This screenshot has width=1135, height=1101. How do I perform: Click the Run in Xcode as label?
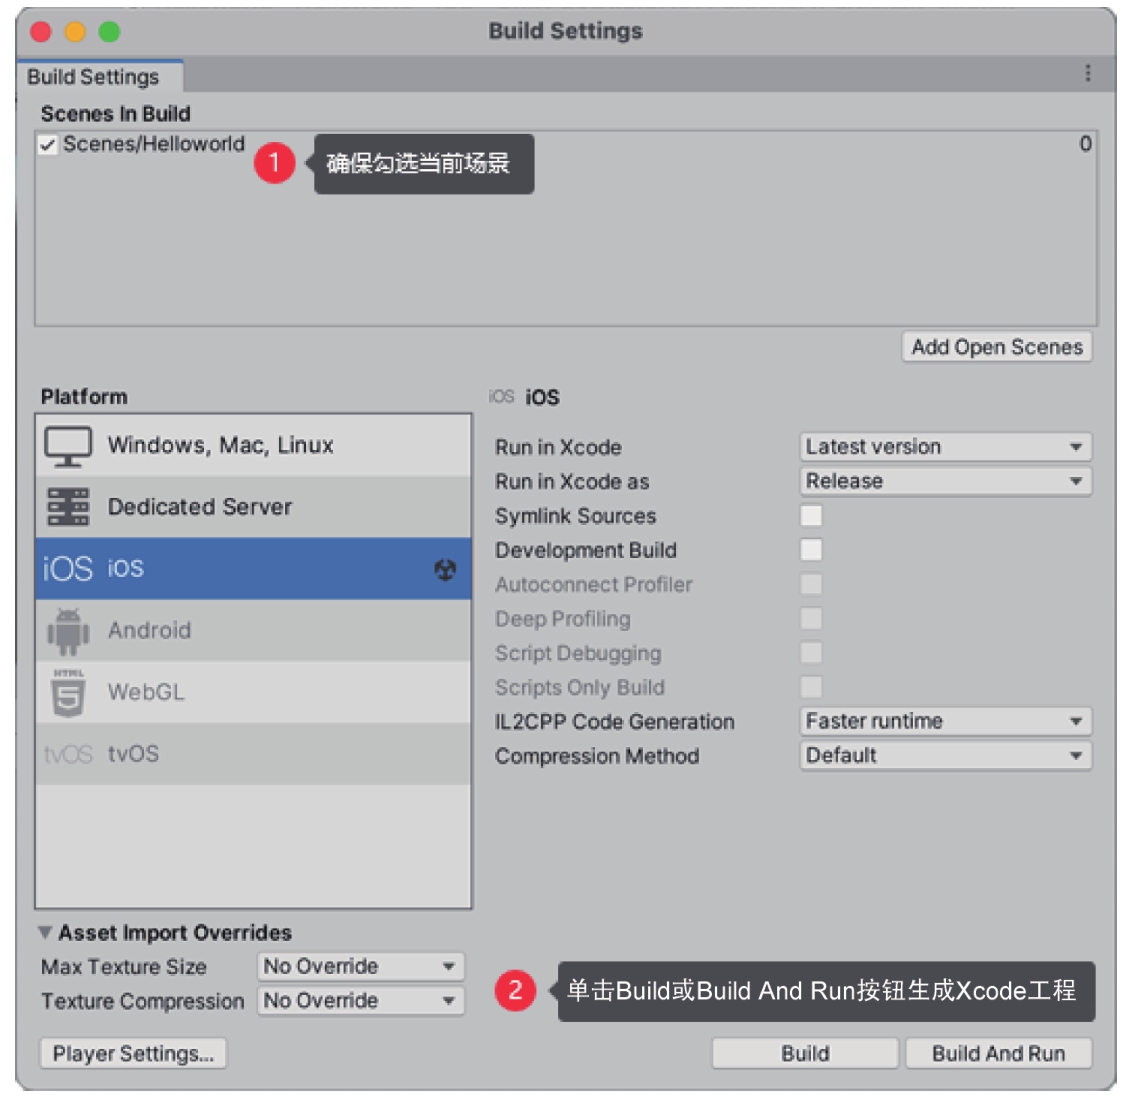coord(572,482)
